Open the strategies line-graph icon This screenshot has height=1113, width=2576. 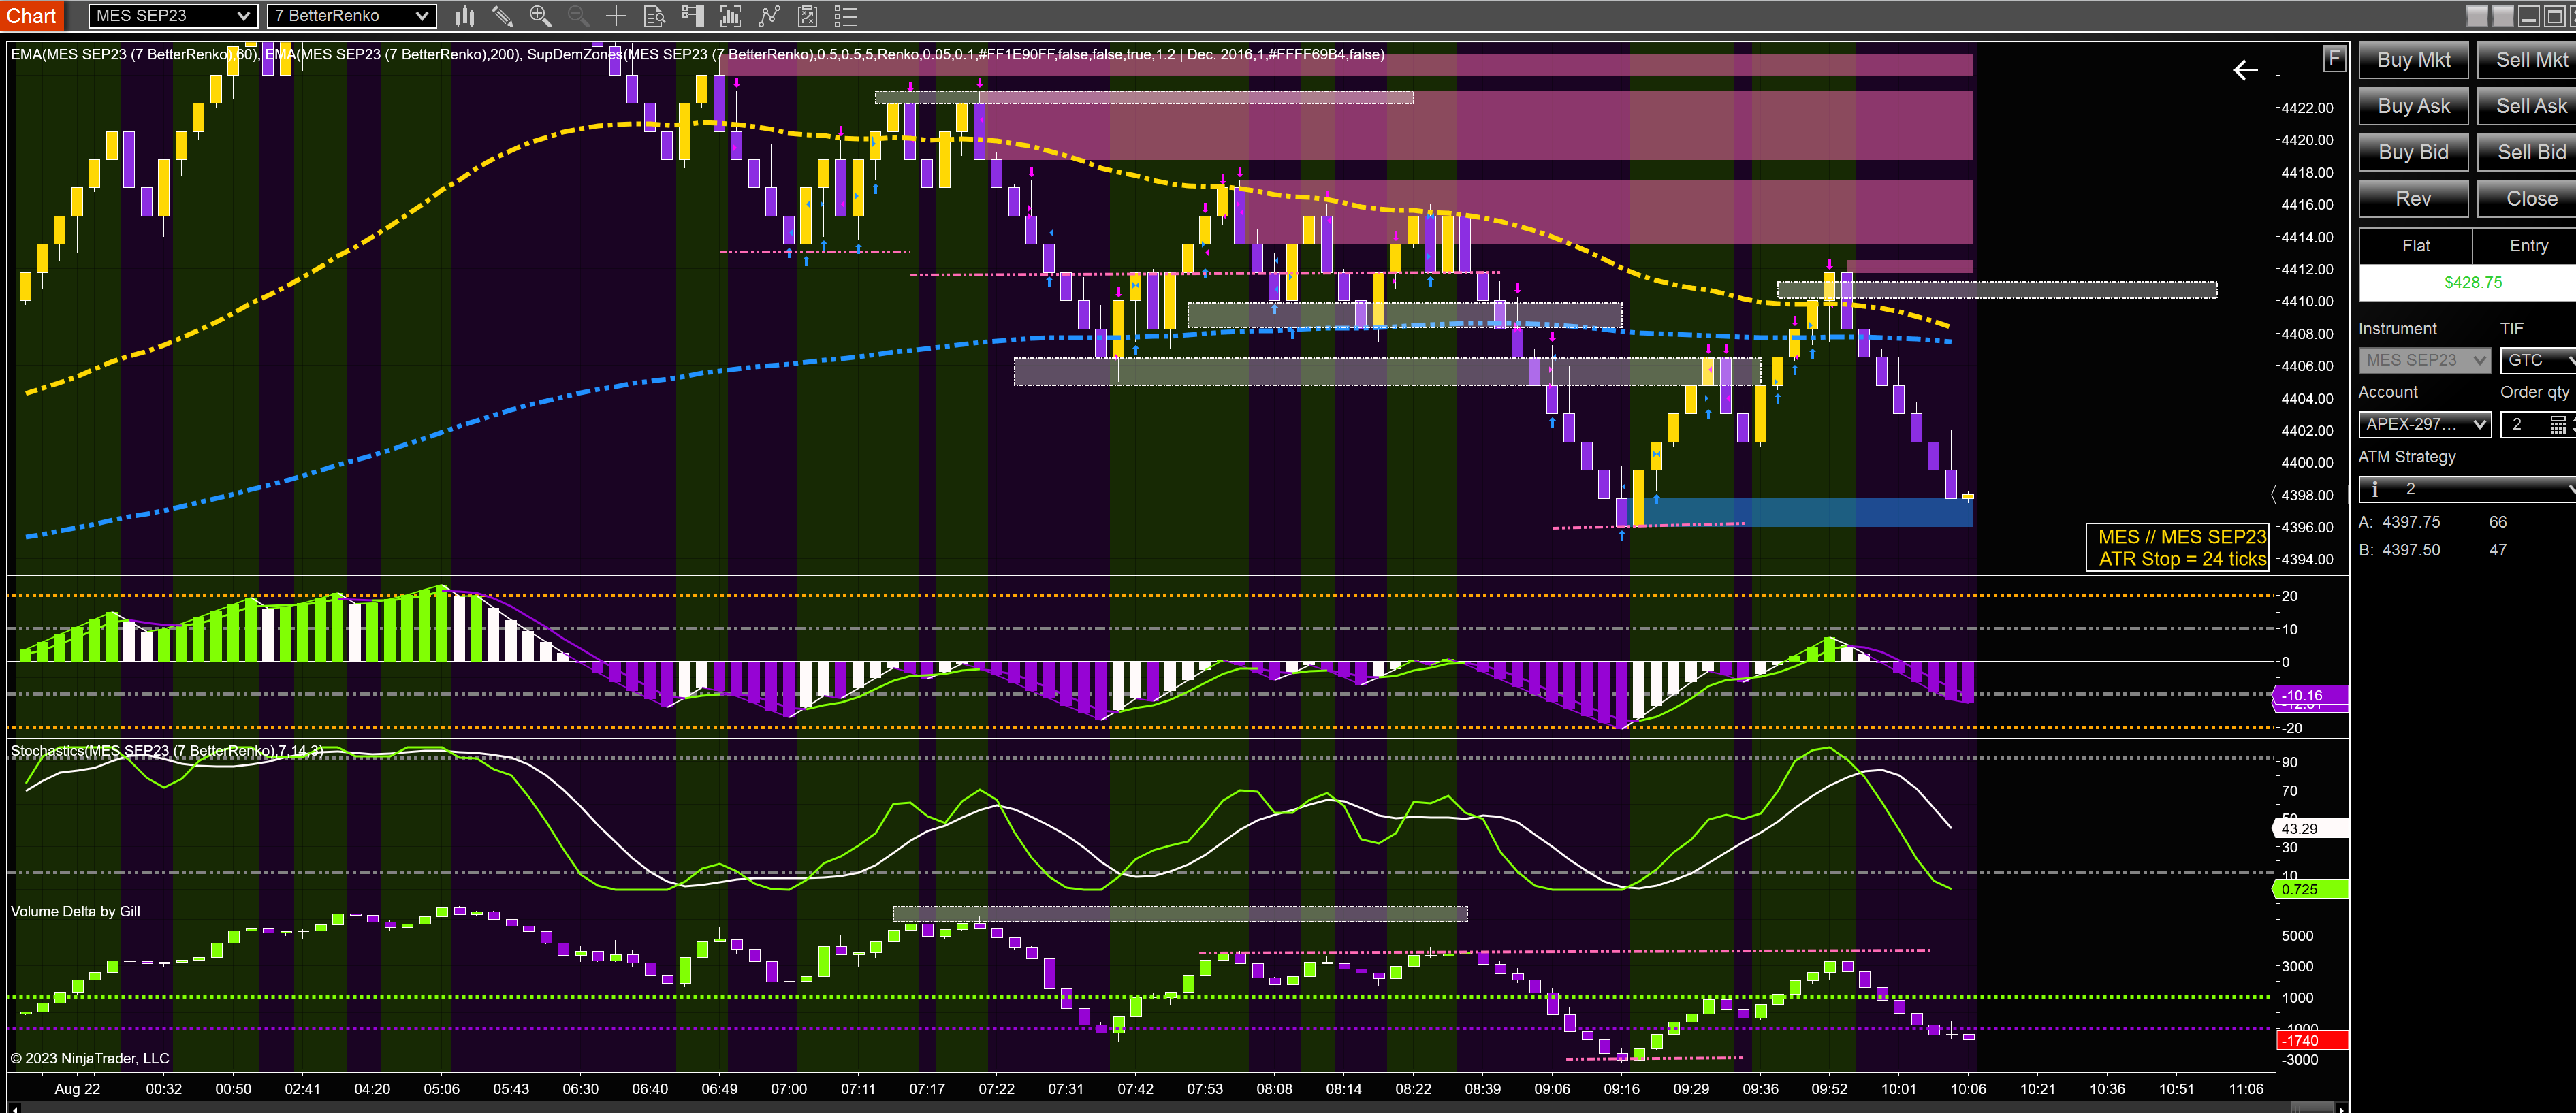point(769,16)
